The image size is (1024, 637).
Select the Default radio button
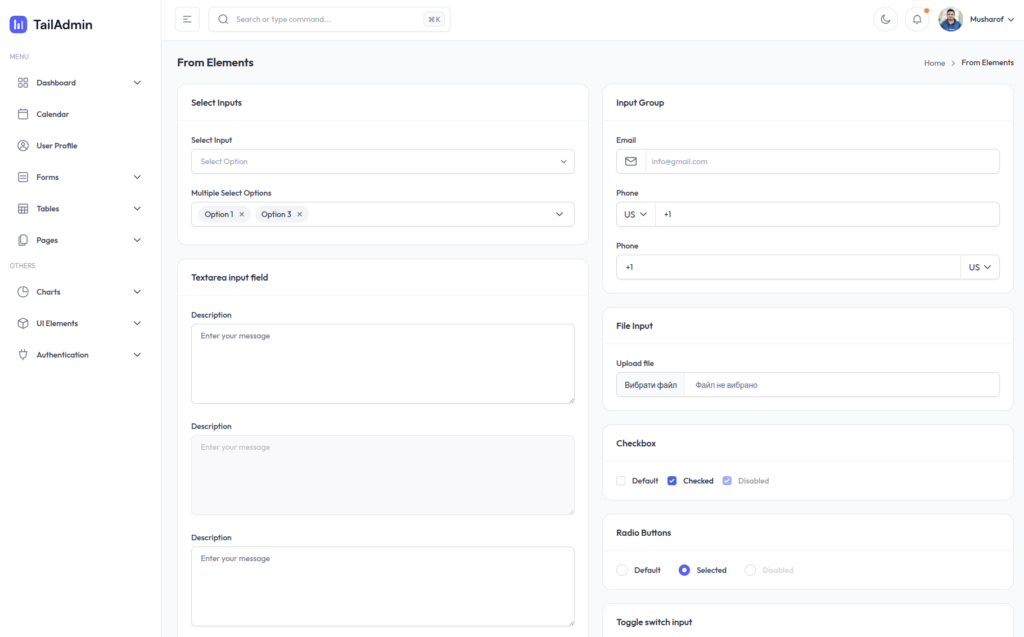point(622,570)
